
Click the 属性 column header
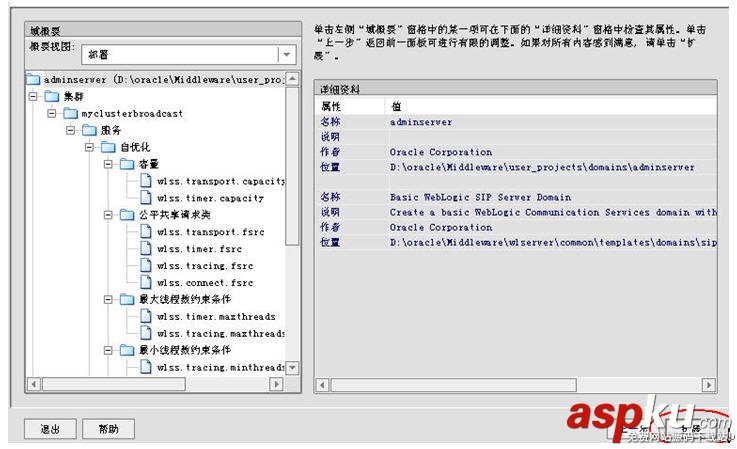(331, 106)
